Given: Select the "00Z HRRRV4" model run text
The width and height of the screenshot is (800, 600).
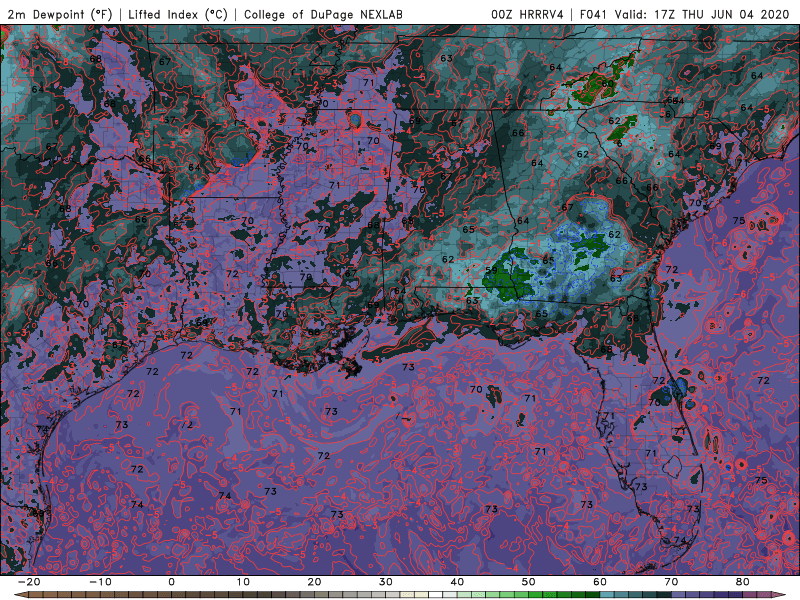Looking at the screenshot, I should (x=527, y=14).
